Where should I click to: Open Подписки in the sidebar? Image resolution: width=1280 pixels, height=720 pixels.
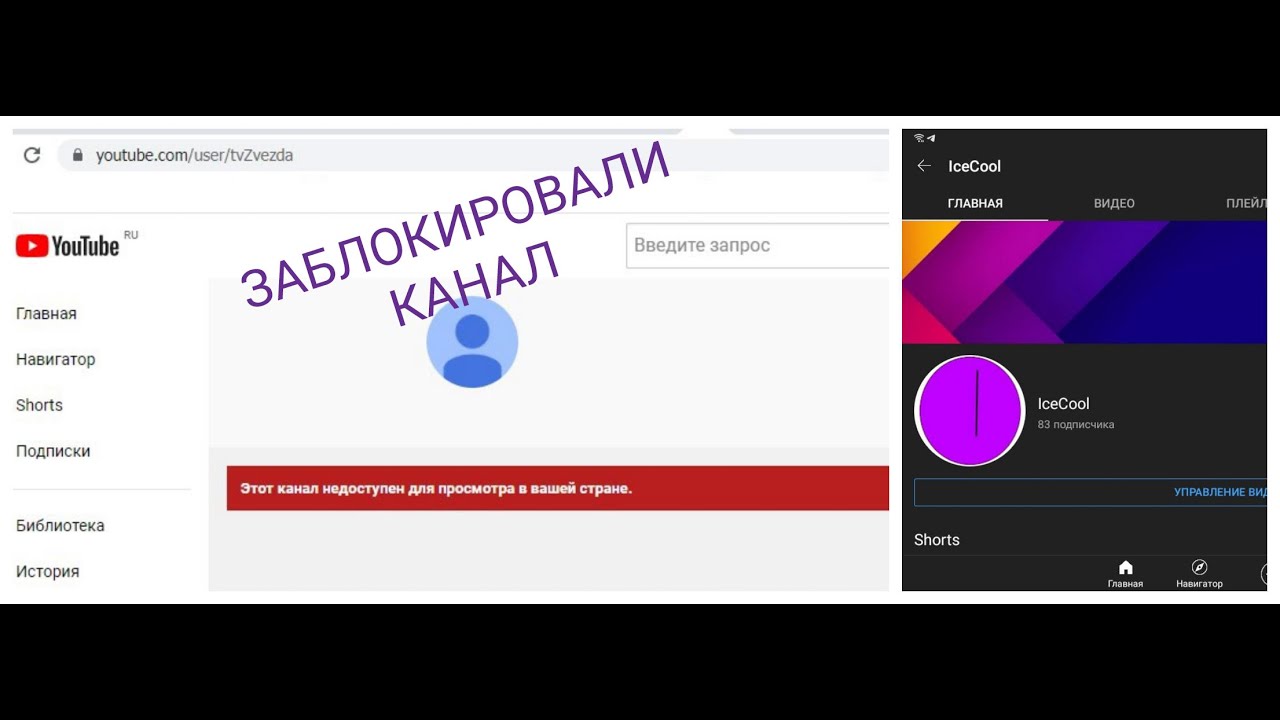pyautogui.click(x=53, y=451)
